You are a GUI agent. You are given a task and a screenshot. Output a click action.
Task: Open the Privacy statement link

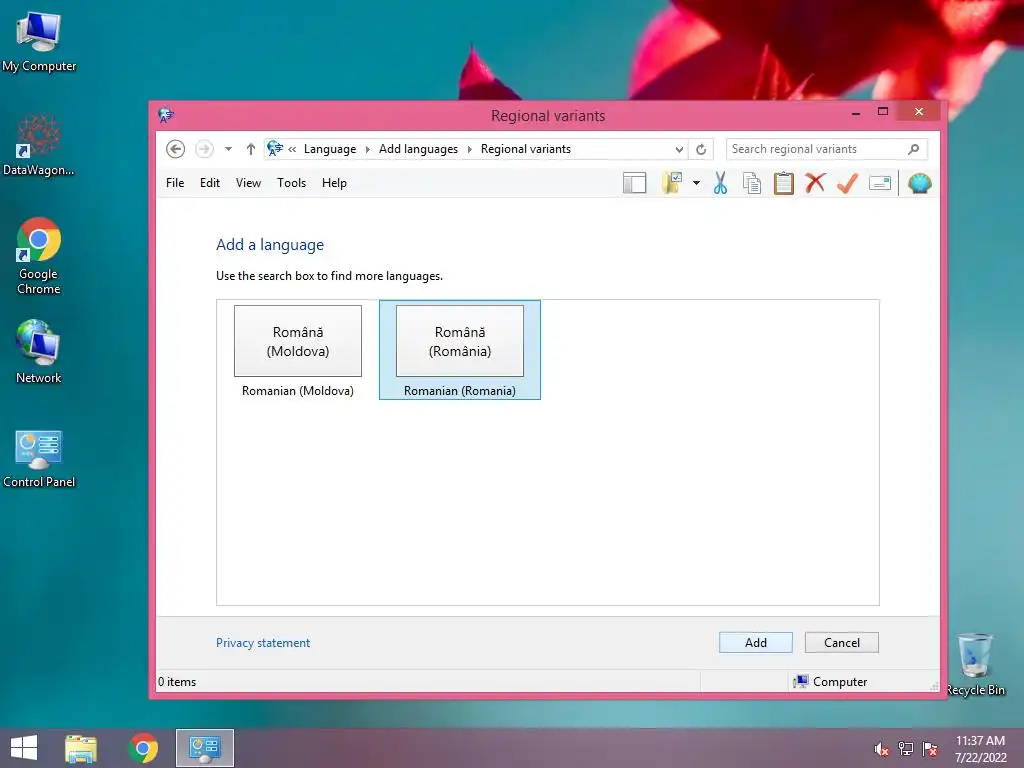tap(263, 643)
